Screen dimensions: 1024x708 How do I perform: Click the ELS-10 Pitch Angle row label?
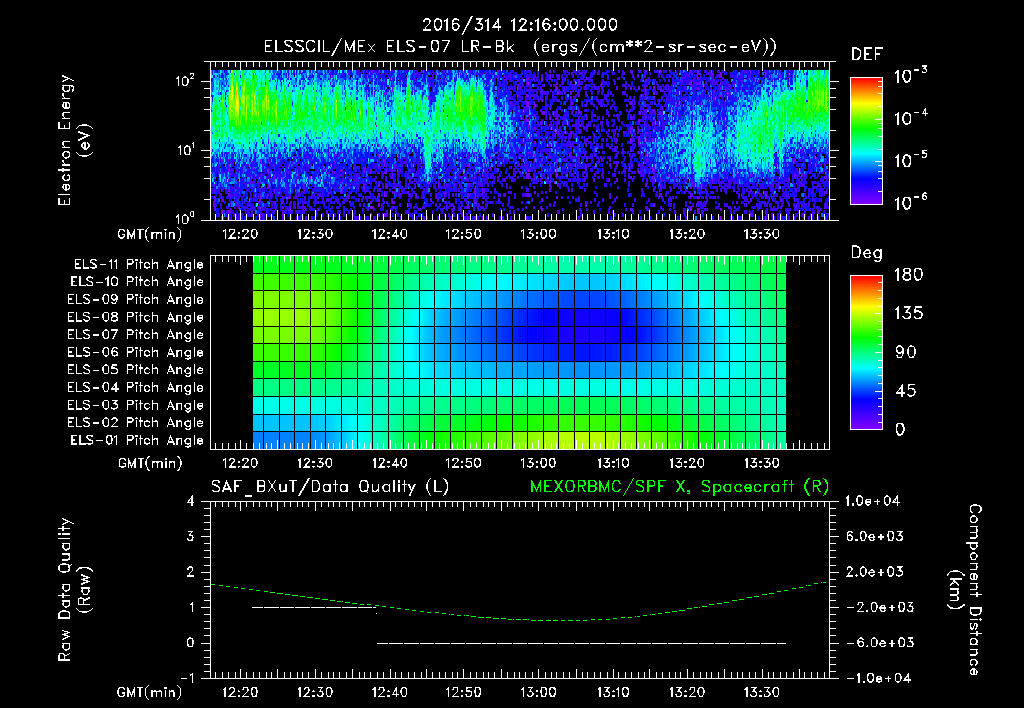(137, 282)
